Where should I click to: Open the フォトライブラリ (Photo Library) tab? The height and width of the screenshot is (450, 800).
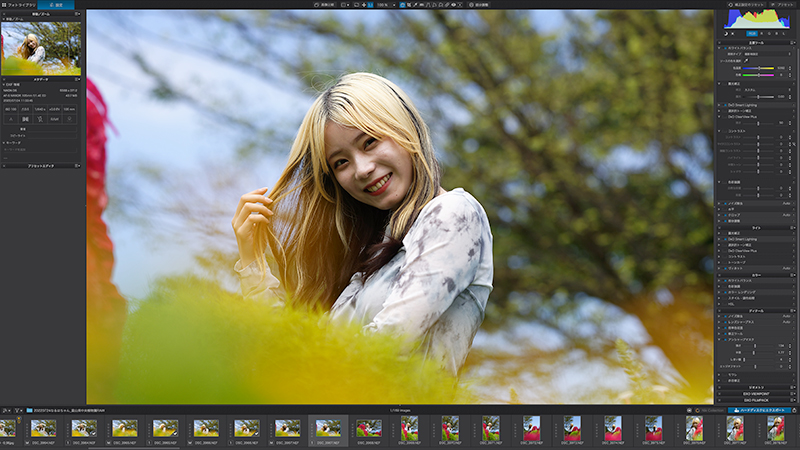point(19,5)
